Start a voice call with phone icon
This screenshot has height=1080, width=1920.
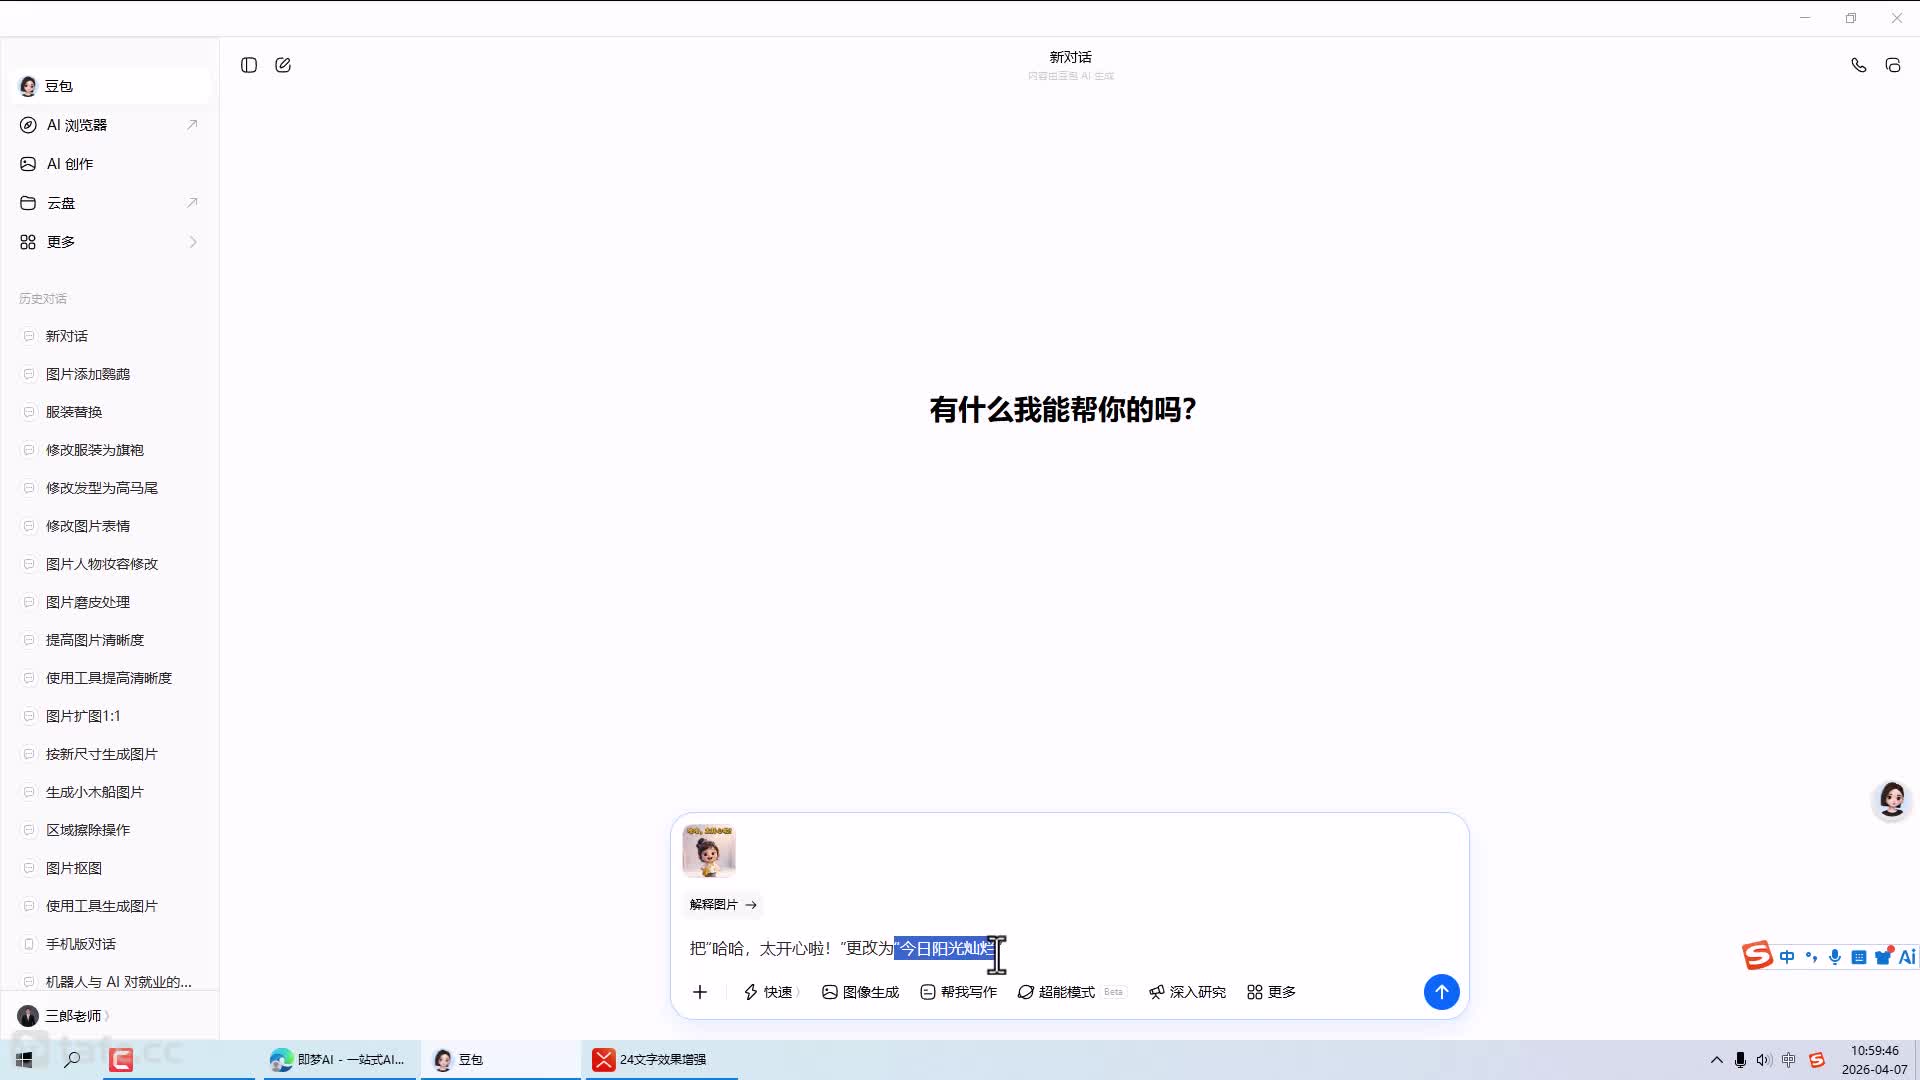pos(1858,65)
